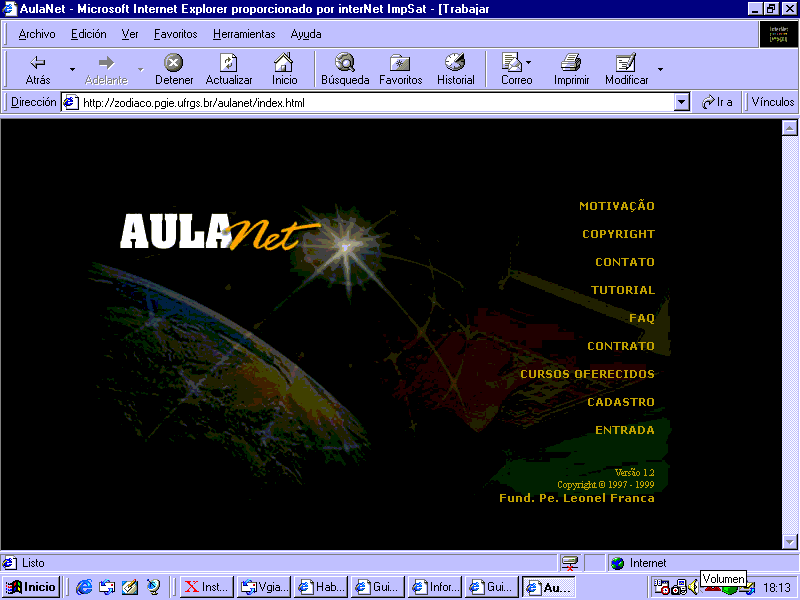Go to Inicio home page icon
Image resolution: width=800 pixels, height=600 pixels.
(x=285, y=63)
